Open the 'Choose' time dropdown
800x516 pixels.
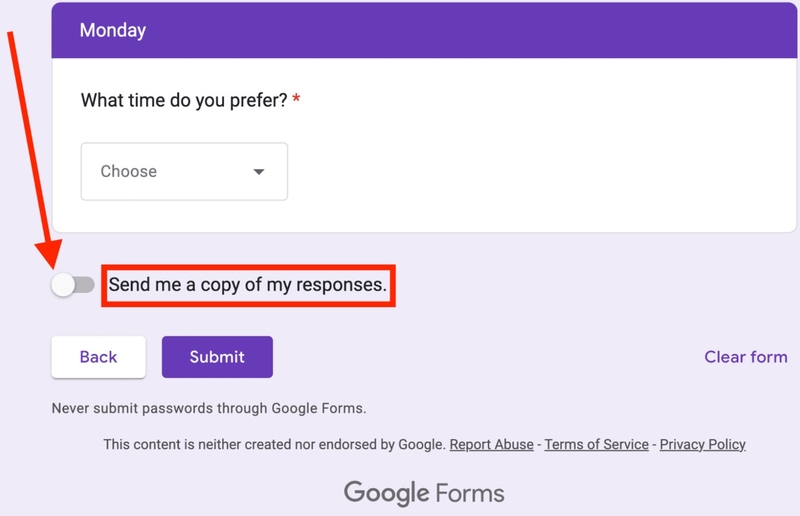pyautogui.click(x=184, y=171)
